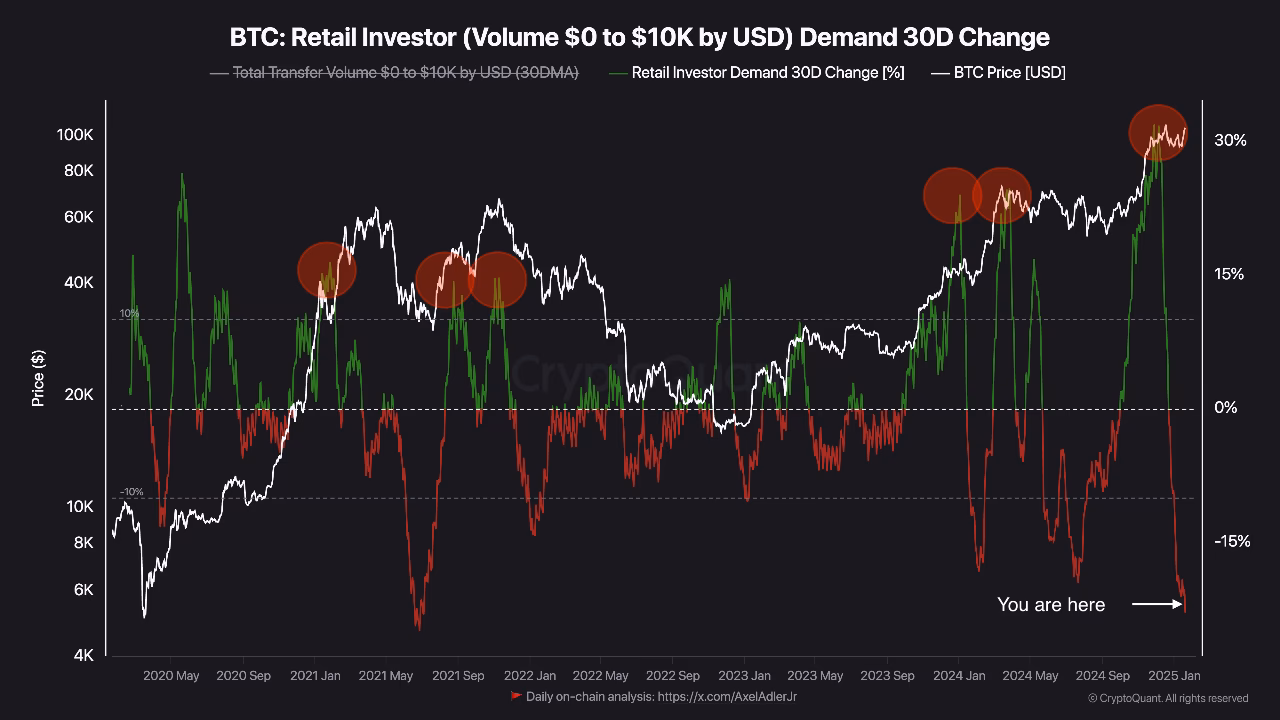Toggle the Retail Investor Demand 30D Change legend

click(767, 73)
